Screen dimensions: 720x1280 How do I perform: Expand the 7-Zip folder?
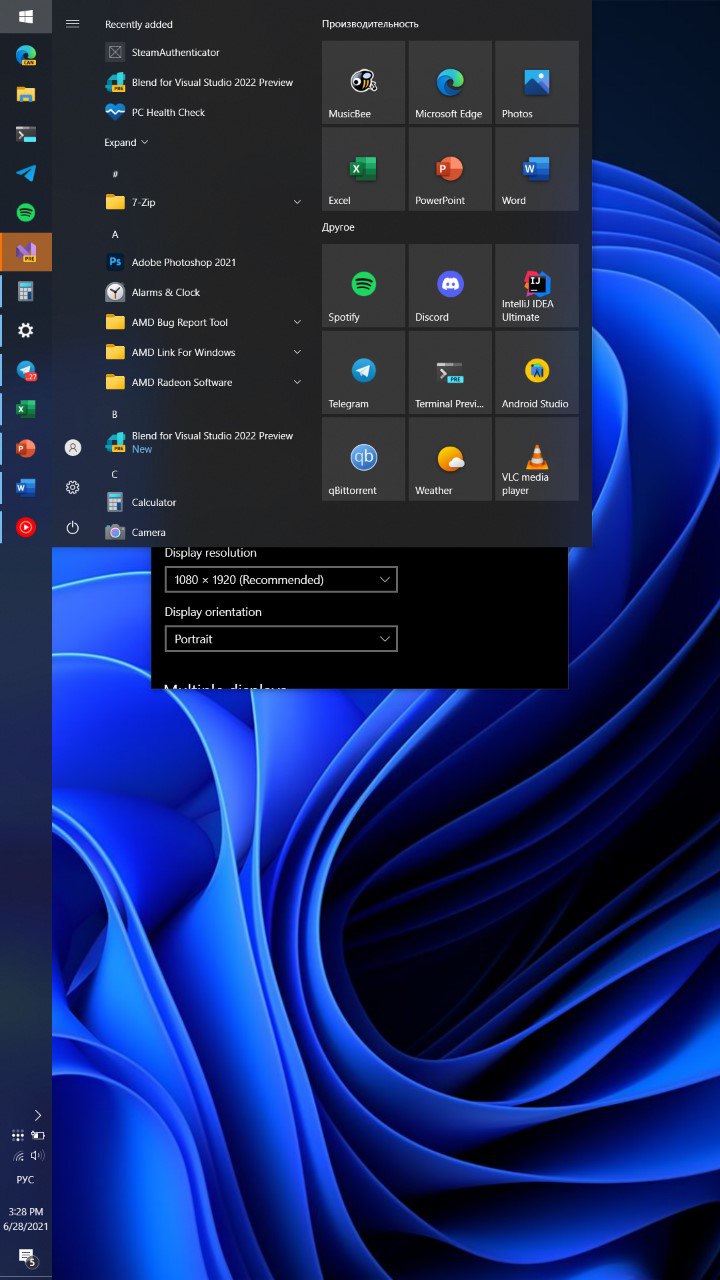[204, 202]
